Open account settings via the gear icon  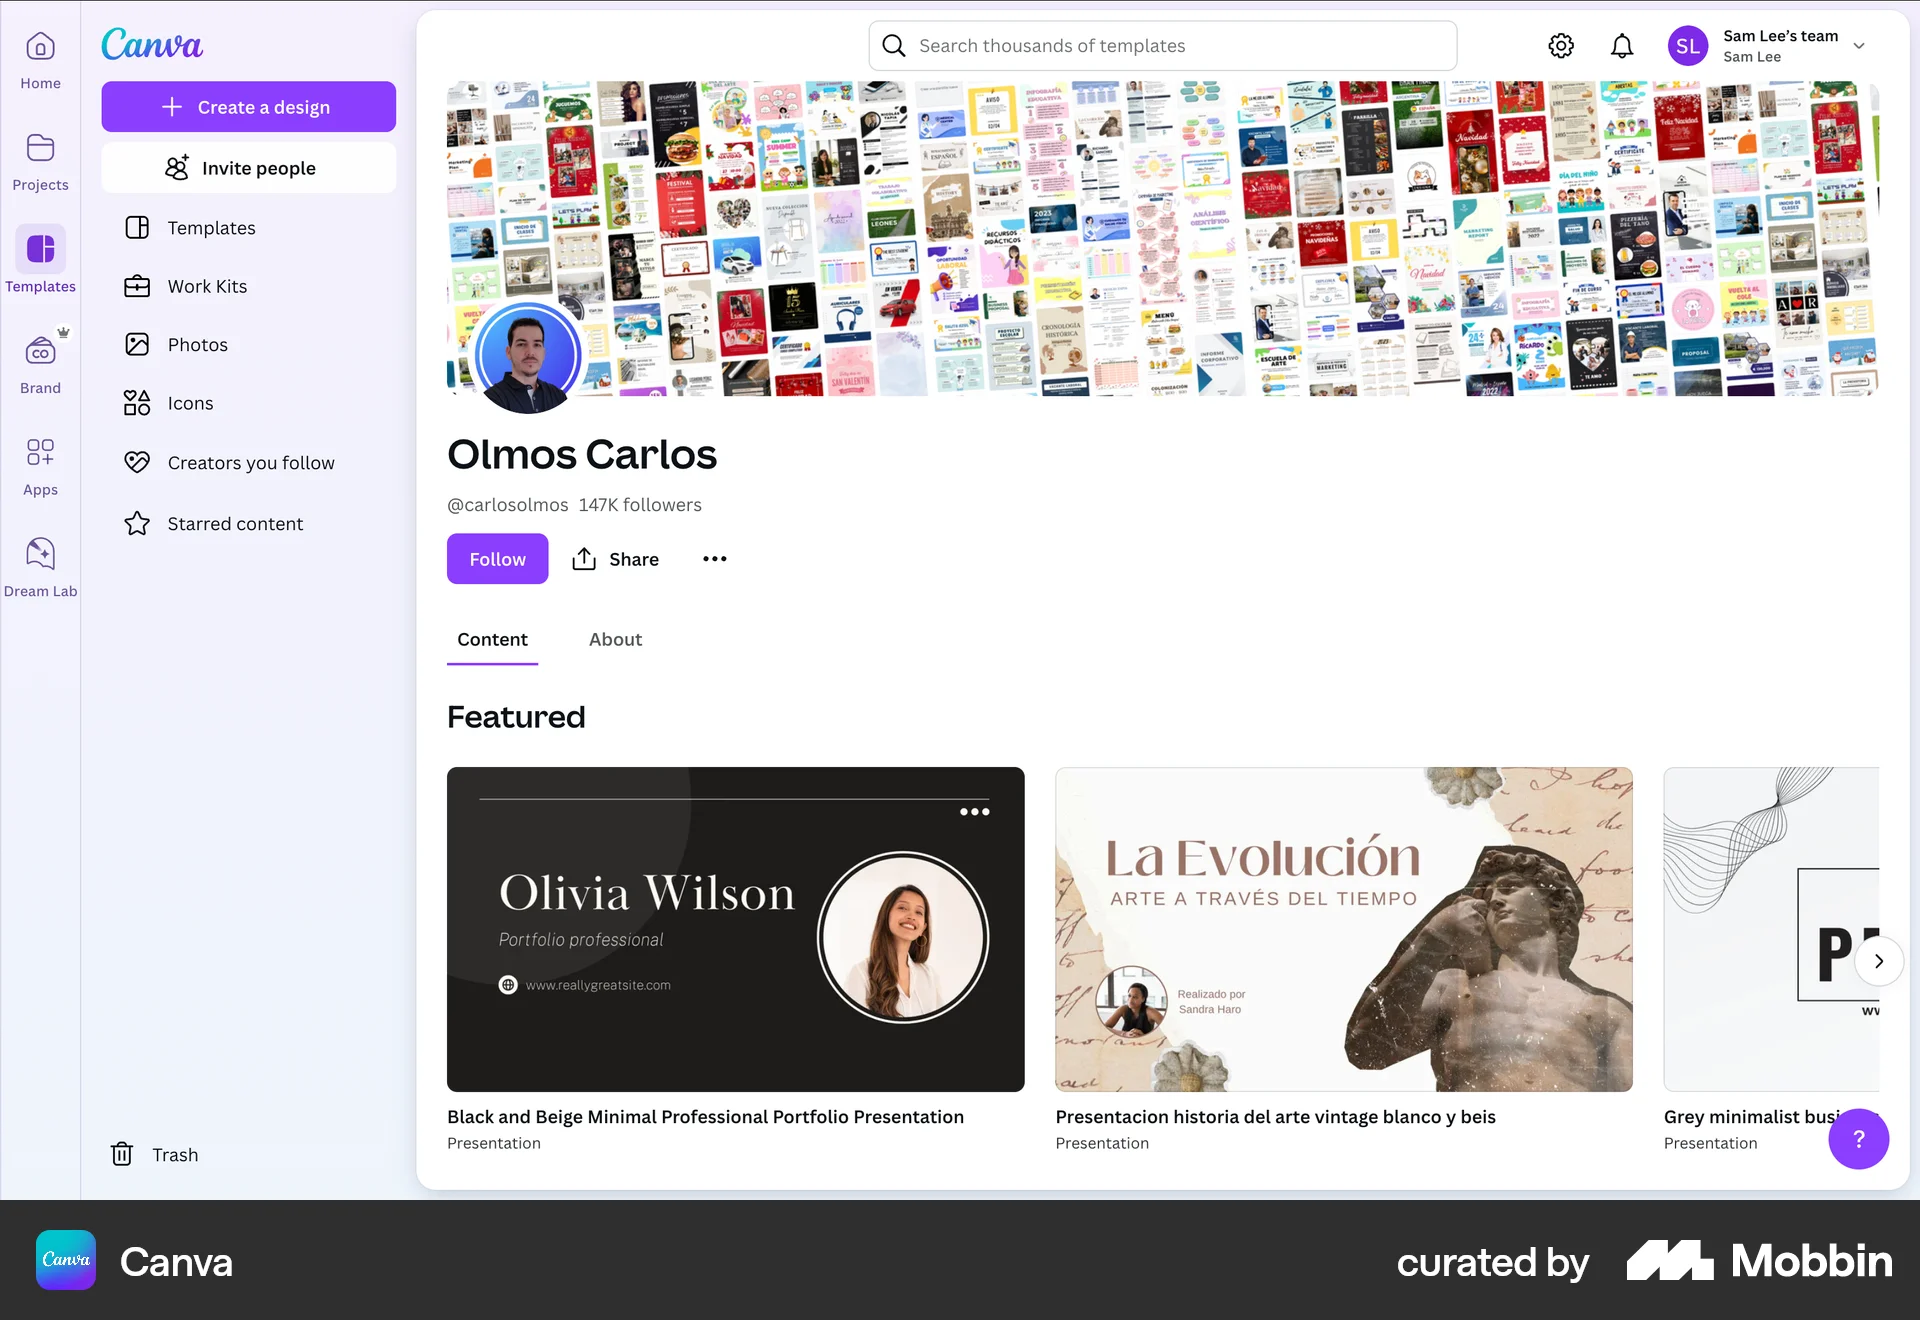click(1561, 45)
